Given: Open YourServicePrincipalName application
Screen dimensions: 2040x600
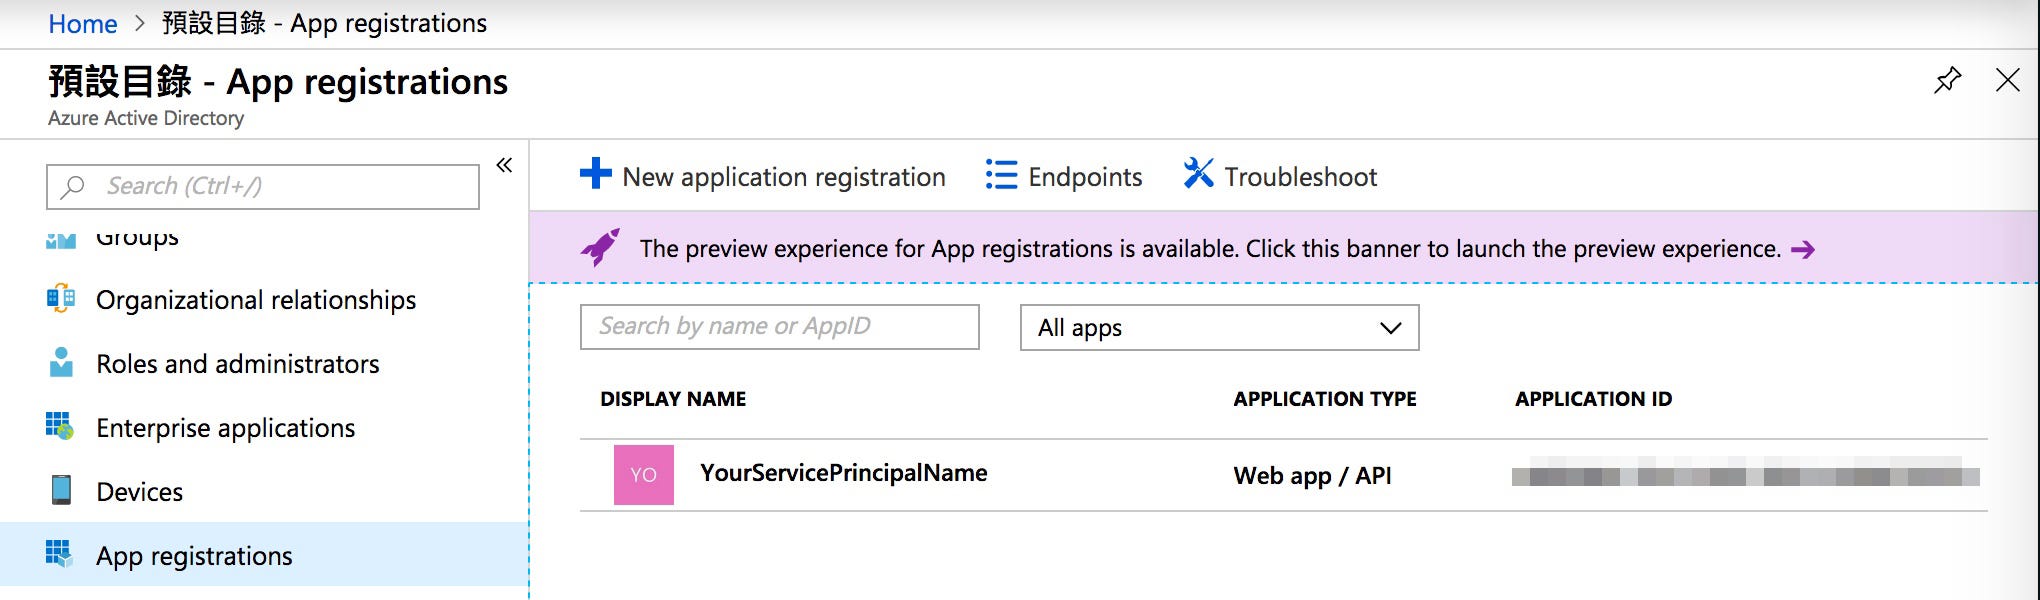Looking at the screenshot, I should [x=844, y=473].
